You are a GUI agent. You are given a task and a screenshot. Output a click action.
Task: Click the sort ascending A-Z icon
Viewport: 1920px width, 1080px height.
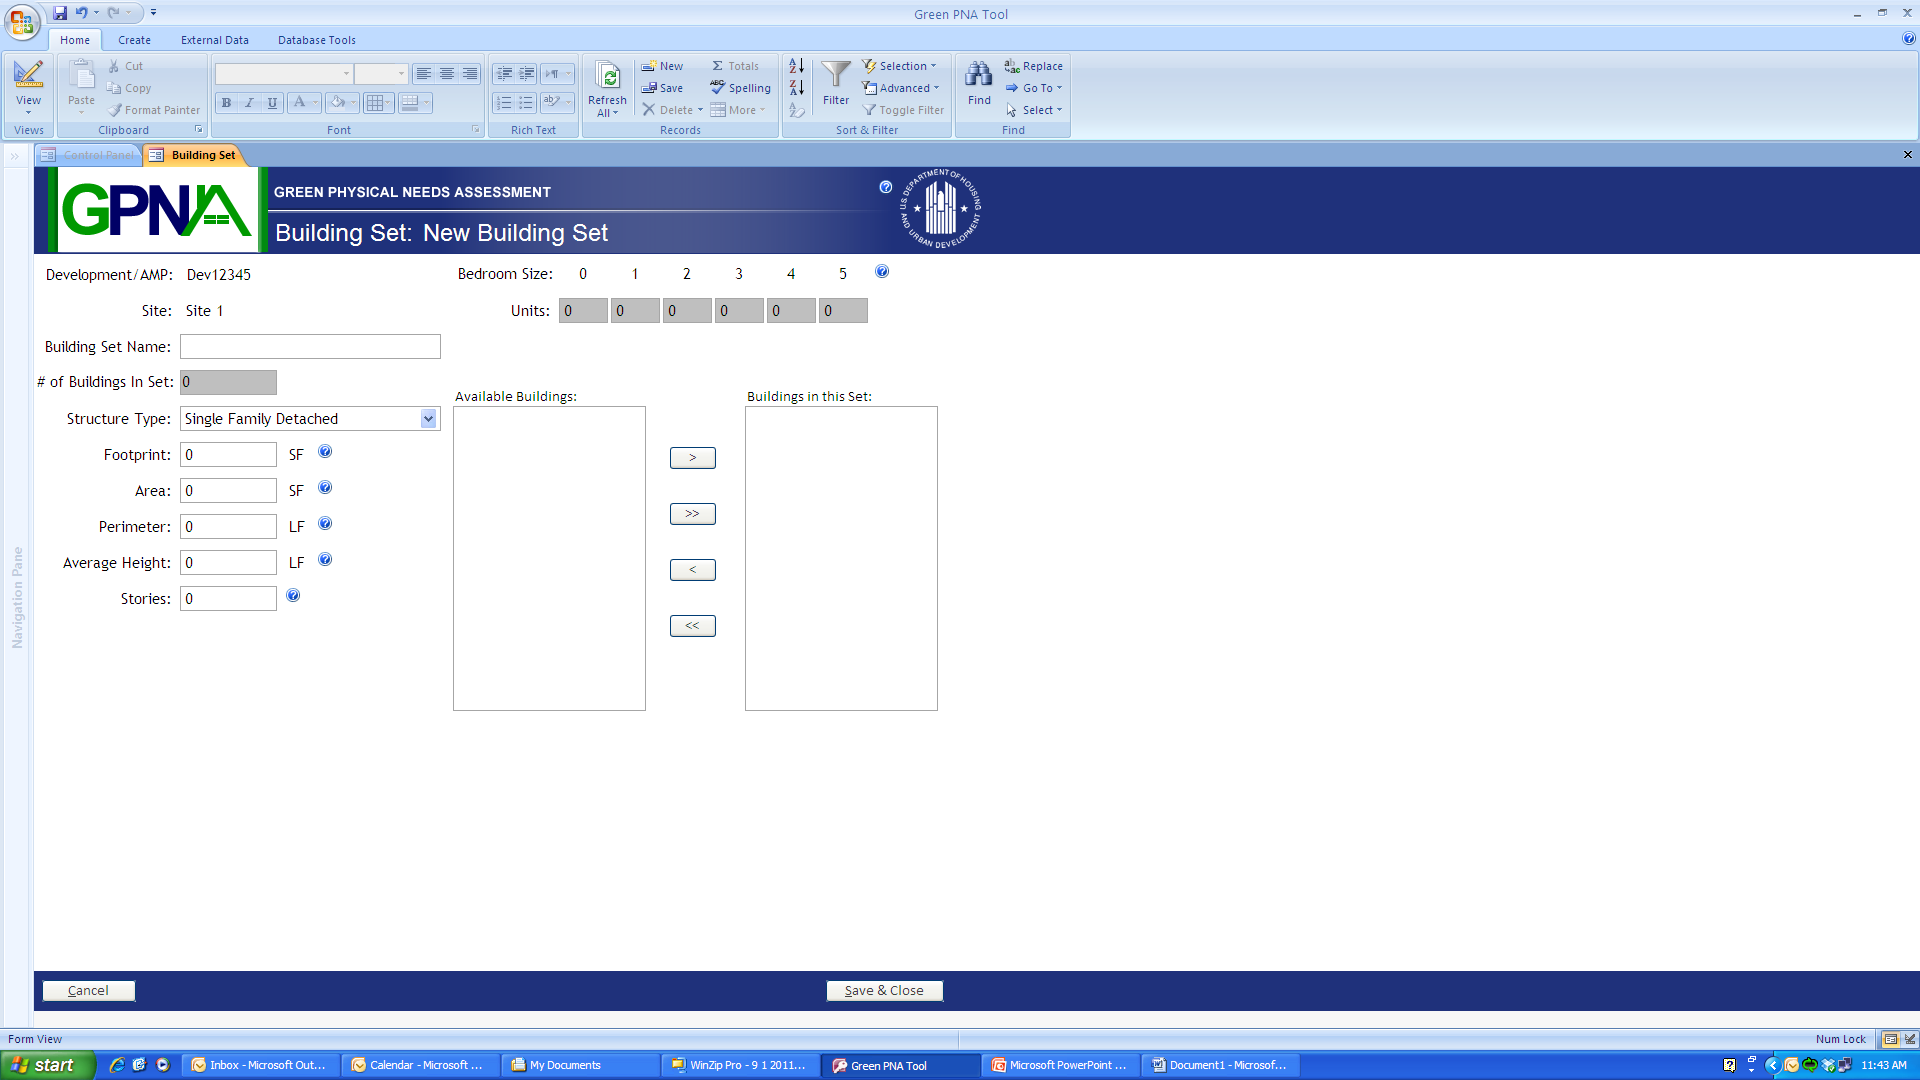point(796,66)
